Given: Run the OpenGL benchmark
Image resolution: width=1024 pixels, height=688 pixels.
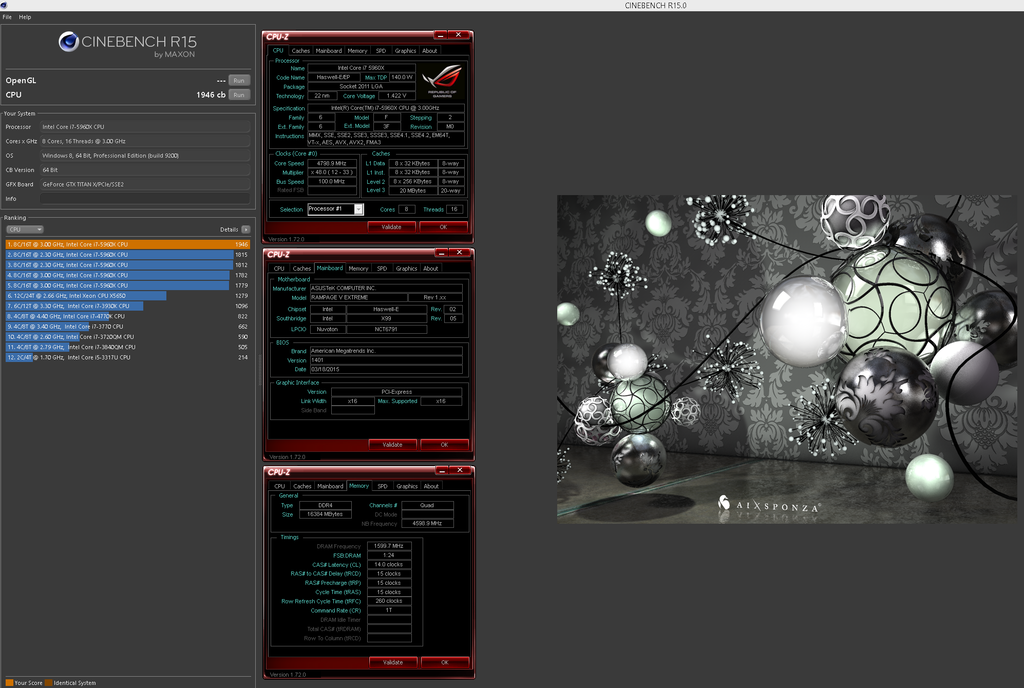Looking at the screenshot, I should coord(239,80).
